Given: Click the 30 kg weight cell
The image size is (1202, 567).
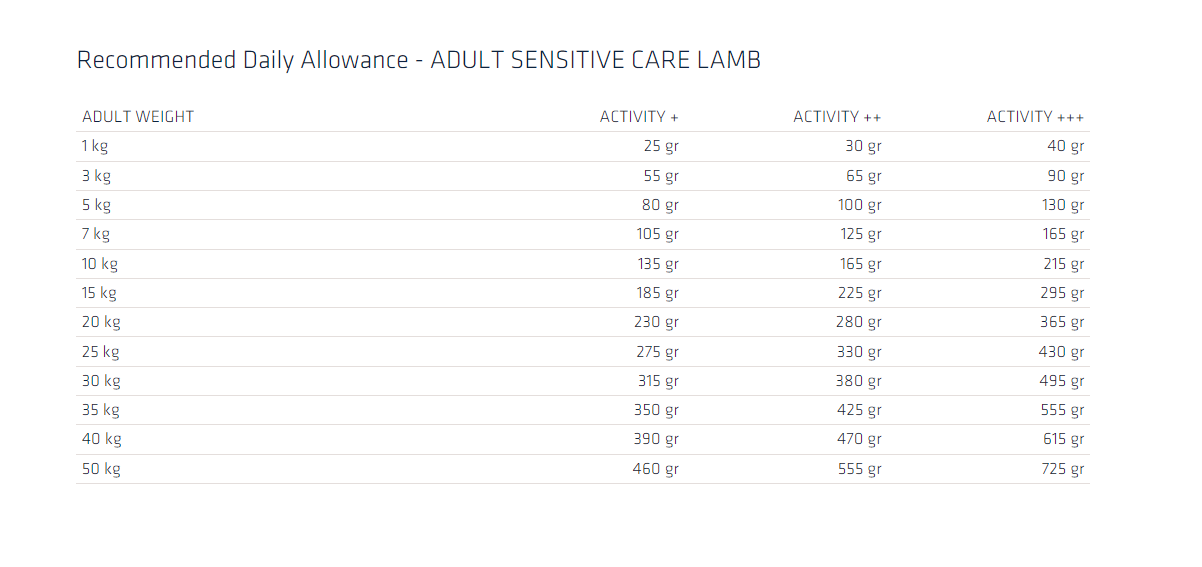Looking at the screenshot, I should pyautogui.click(x=101, y=381).
